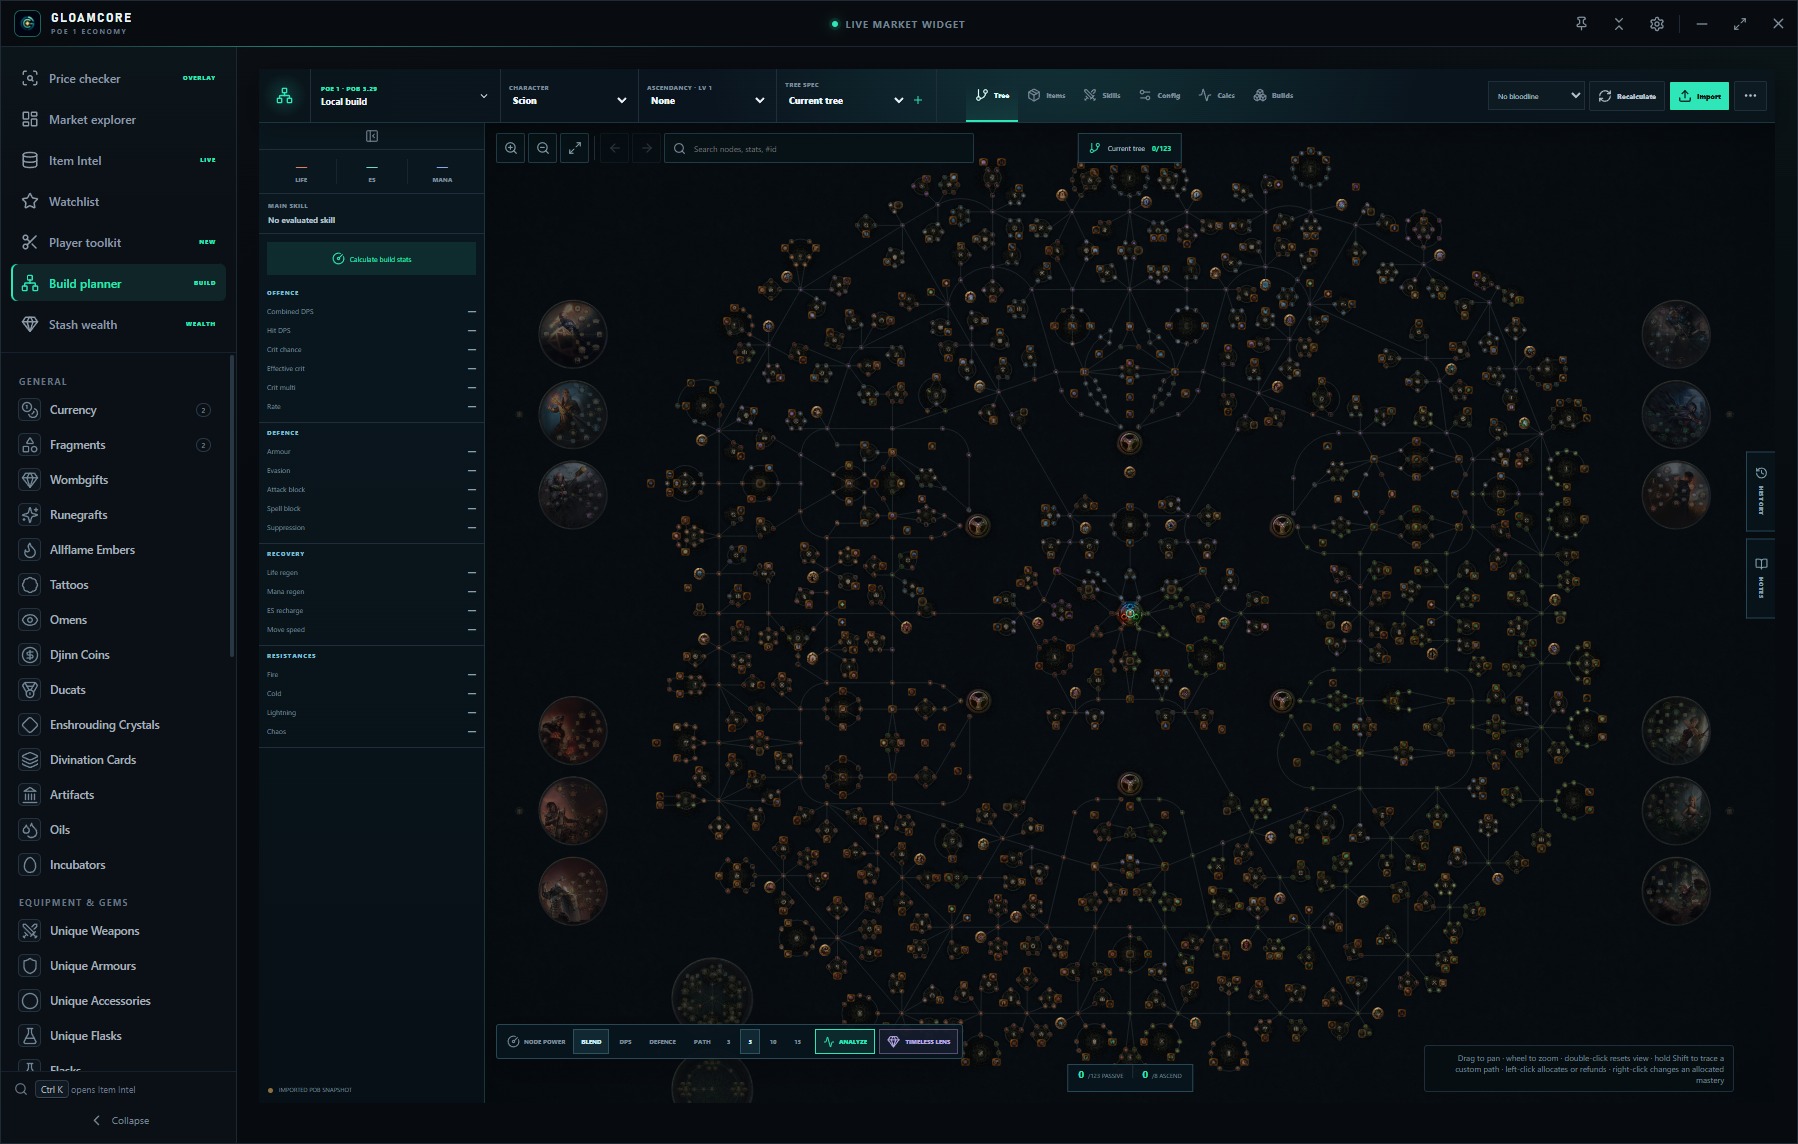Switch to the Calcs tab

(x=1216, y=96)
